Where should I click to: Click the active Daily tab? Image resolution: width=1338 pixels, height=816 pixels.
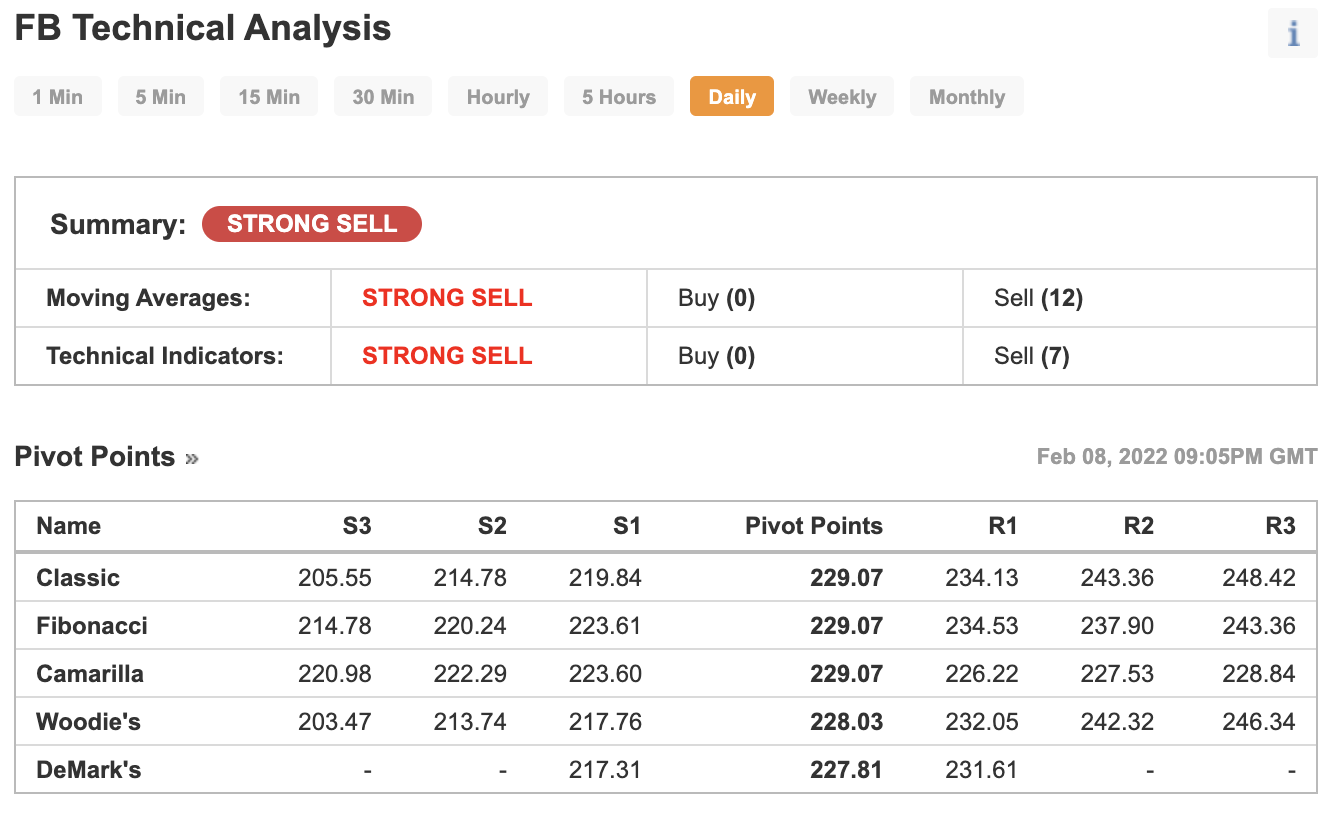(x=732, y=97)
